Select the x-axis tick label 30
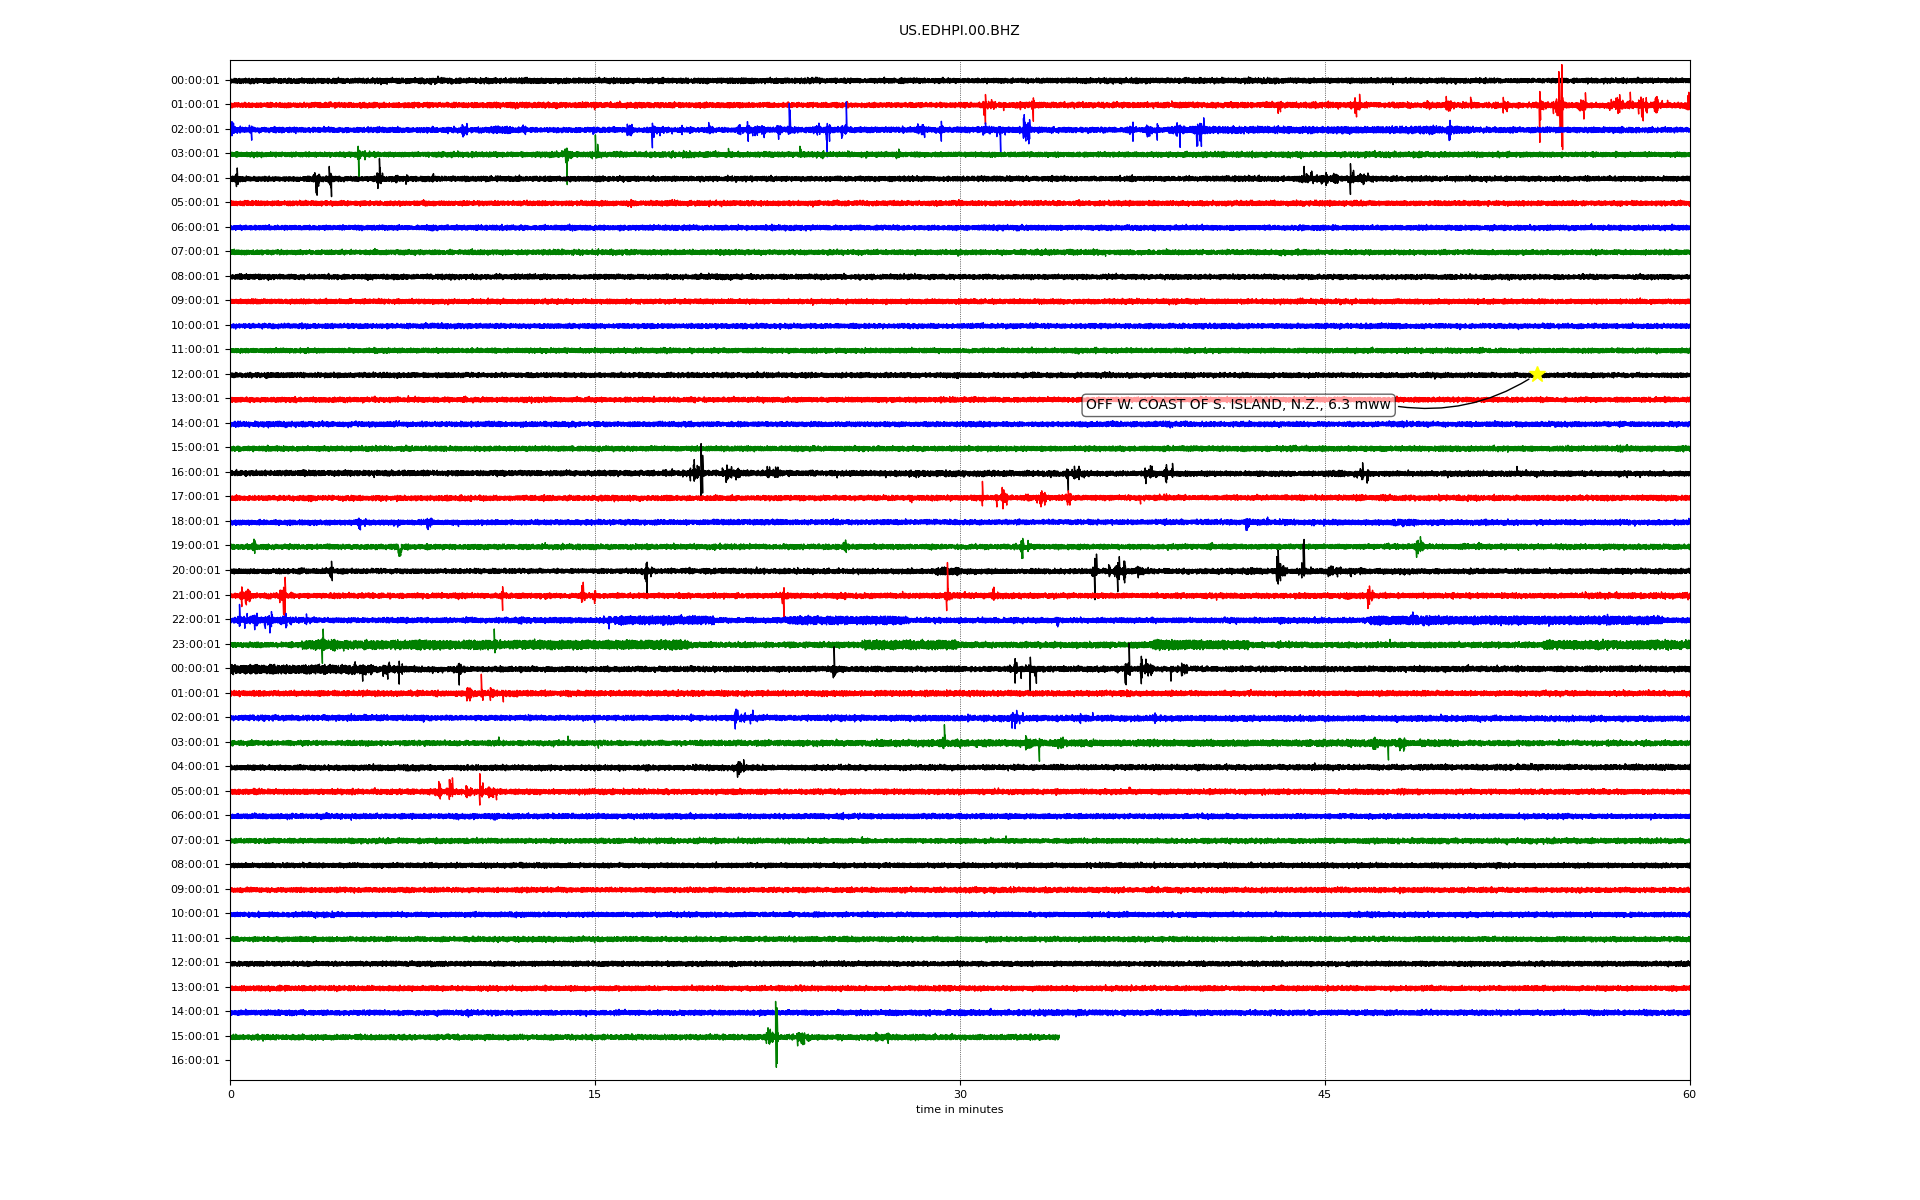Image resolution: width=1920 pixels, height=1200 pixels. coord(960,1095)
